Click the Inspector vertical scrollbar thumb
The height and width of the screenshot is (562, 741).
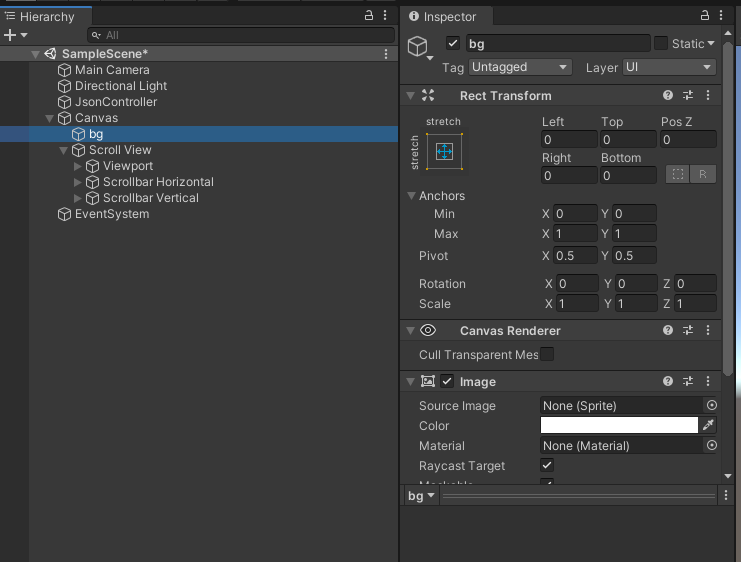(728, 208)
